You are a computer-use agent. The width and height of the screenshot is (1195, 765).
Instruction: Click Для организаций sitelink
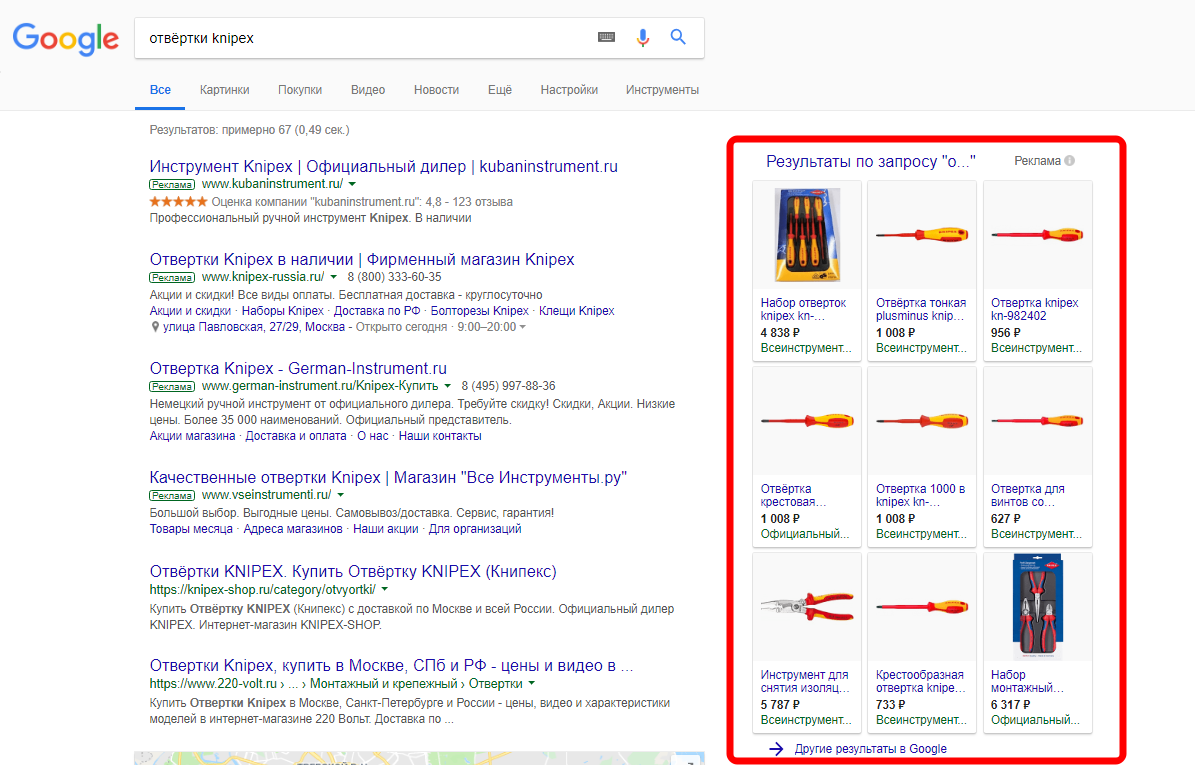(475, 529)
